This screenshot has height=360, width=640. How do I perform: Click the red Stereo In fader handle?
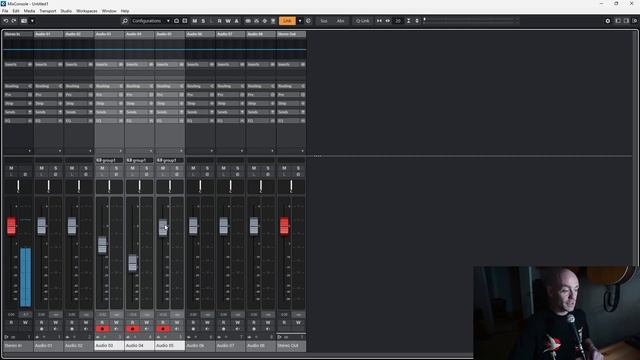point(11,226)
